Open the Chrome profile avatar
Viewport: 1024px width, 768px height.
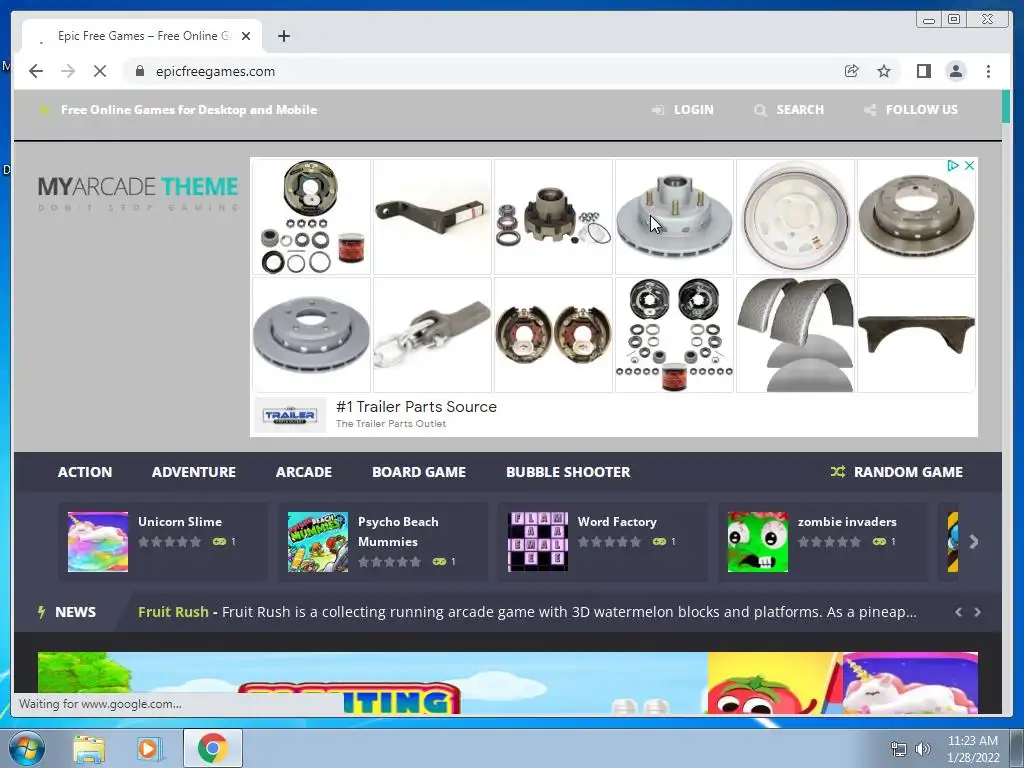955,71
